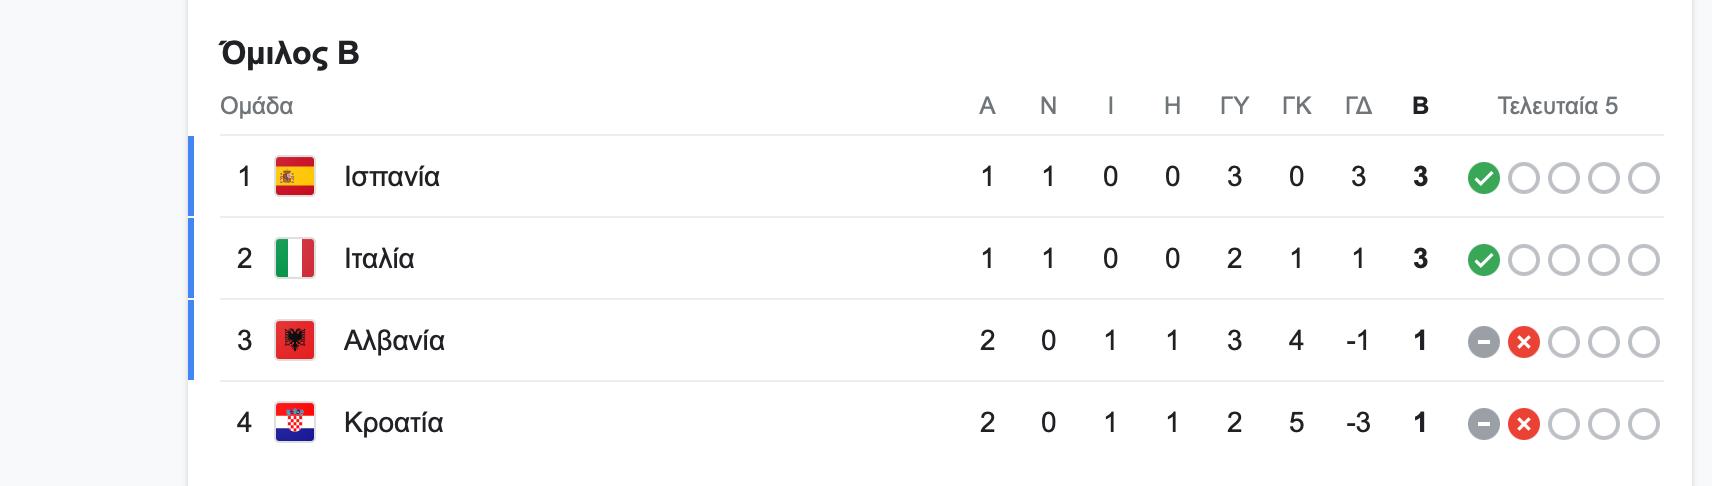This screenshot has width=1712, height=486.
Task: Click Croatia's red loss X icon
Action: [1524, 424]
